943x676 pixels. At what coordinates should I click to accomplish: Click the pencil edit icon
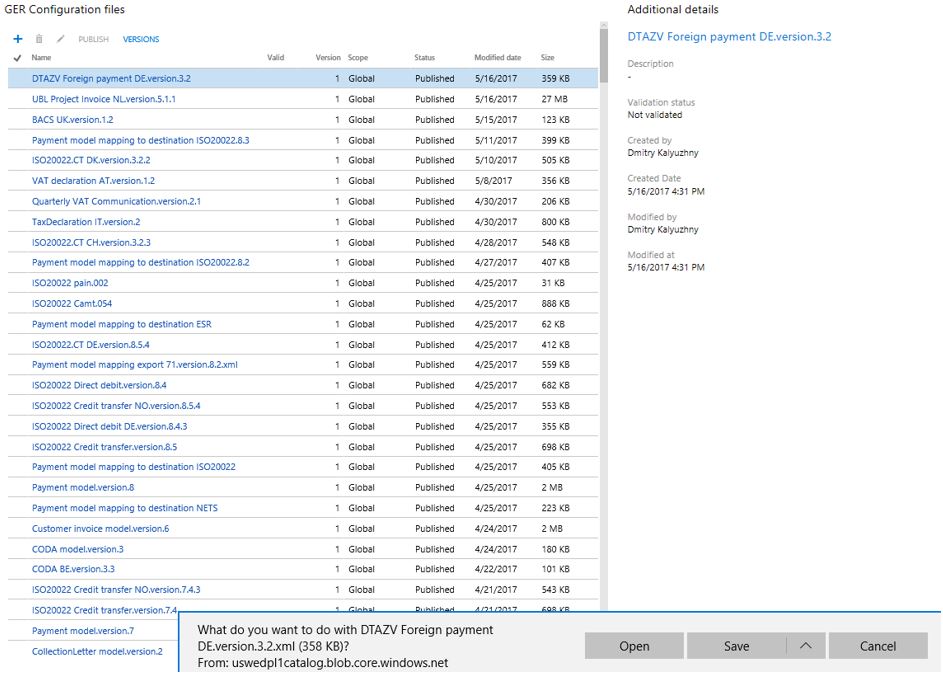(60, 39)
